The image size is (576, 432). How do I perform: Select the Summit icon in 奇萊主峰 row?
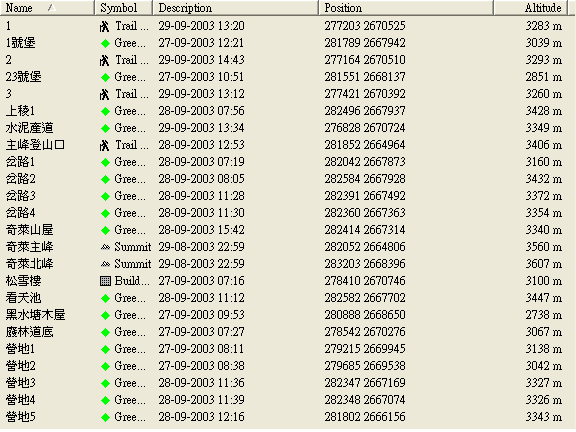[x=105, y=248]
